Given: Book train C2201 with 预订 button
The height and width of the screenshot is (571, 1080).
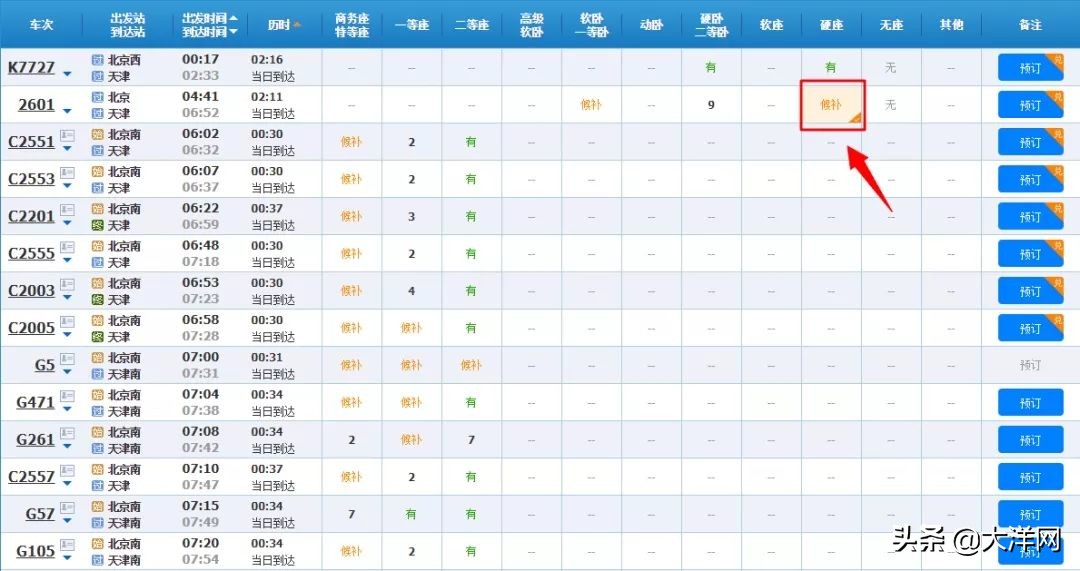Looking at the screenshot, I should pyautogui.click(x=1030, y=216).
